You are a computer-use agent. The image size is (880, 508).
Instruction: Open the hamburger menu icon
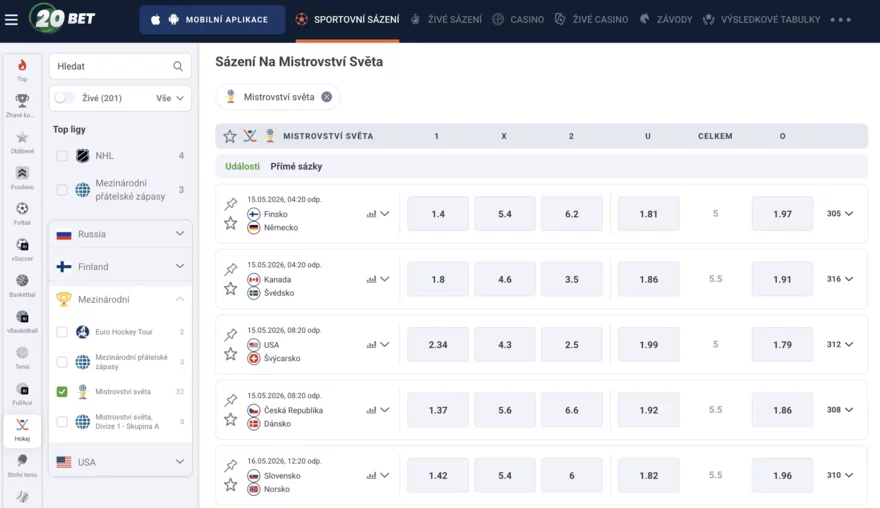pos(11,20)
